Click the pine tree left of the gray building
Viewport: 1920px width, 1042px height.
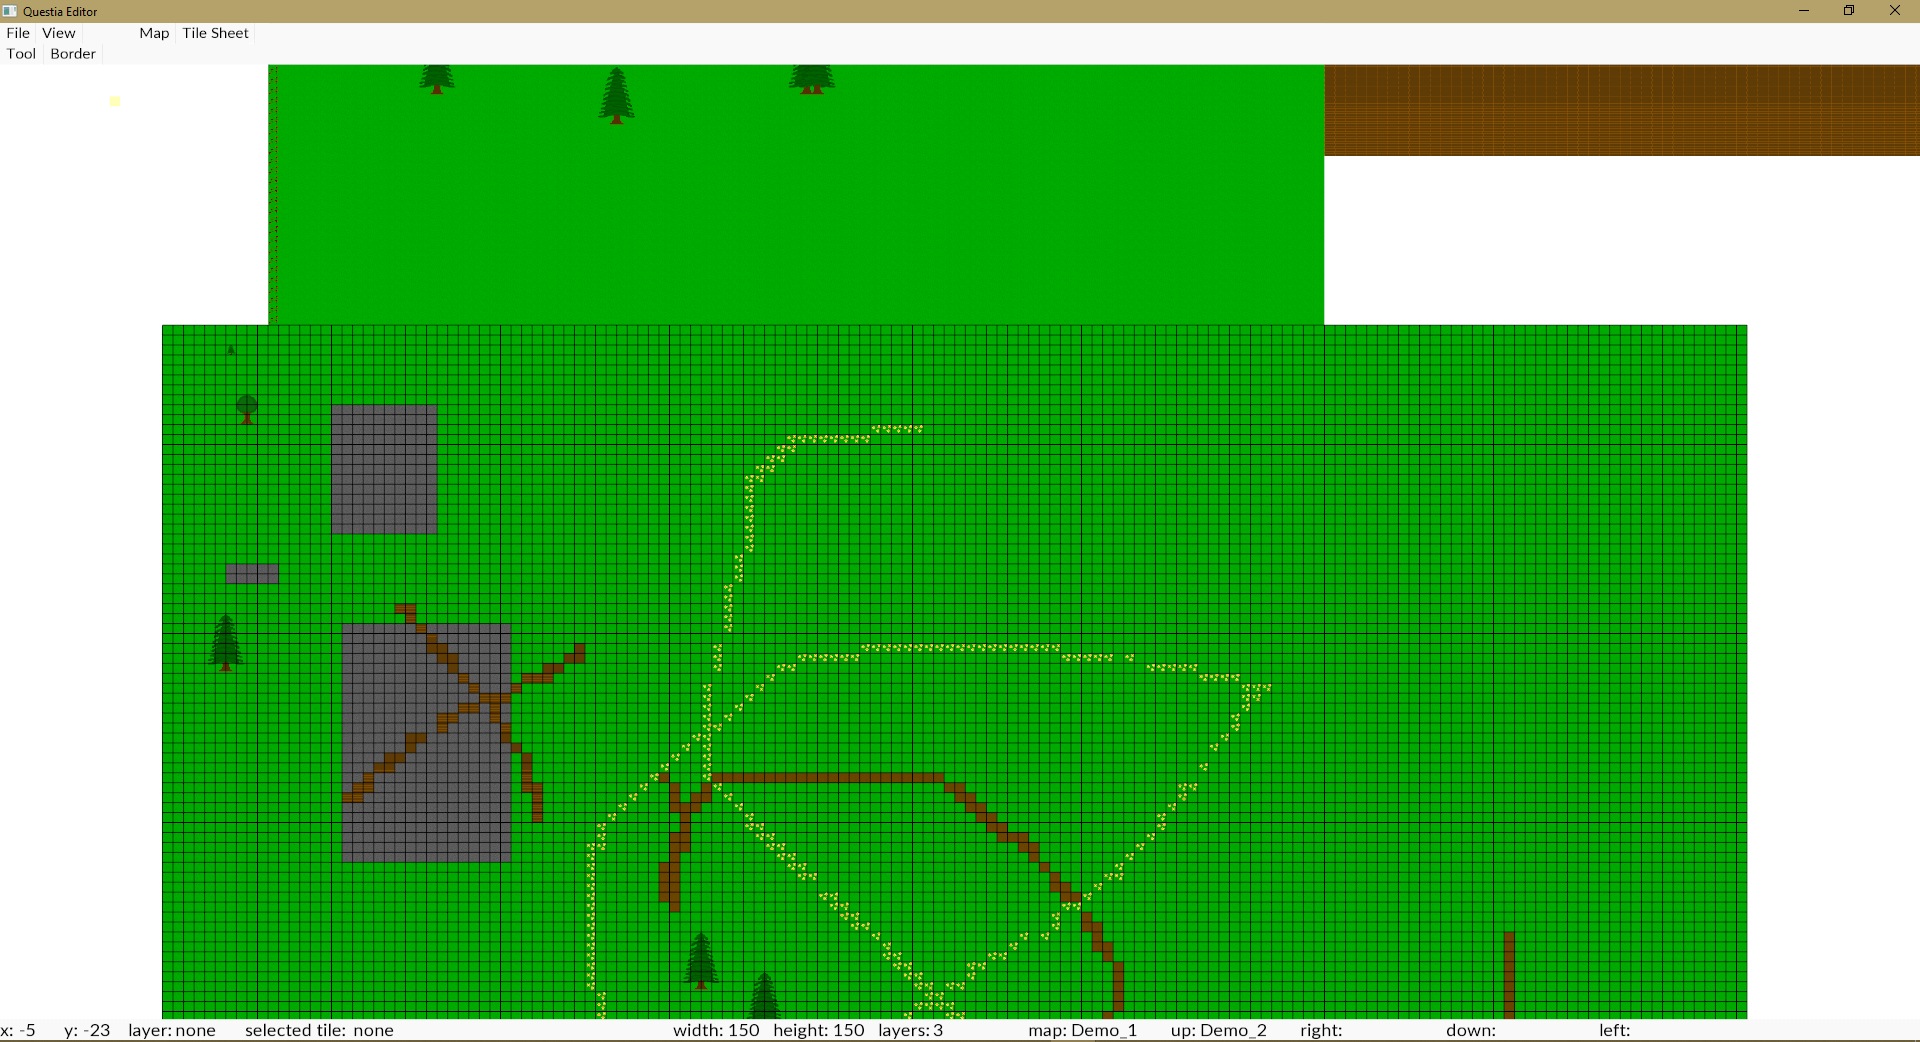[x=226, y=643]
